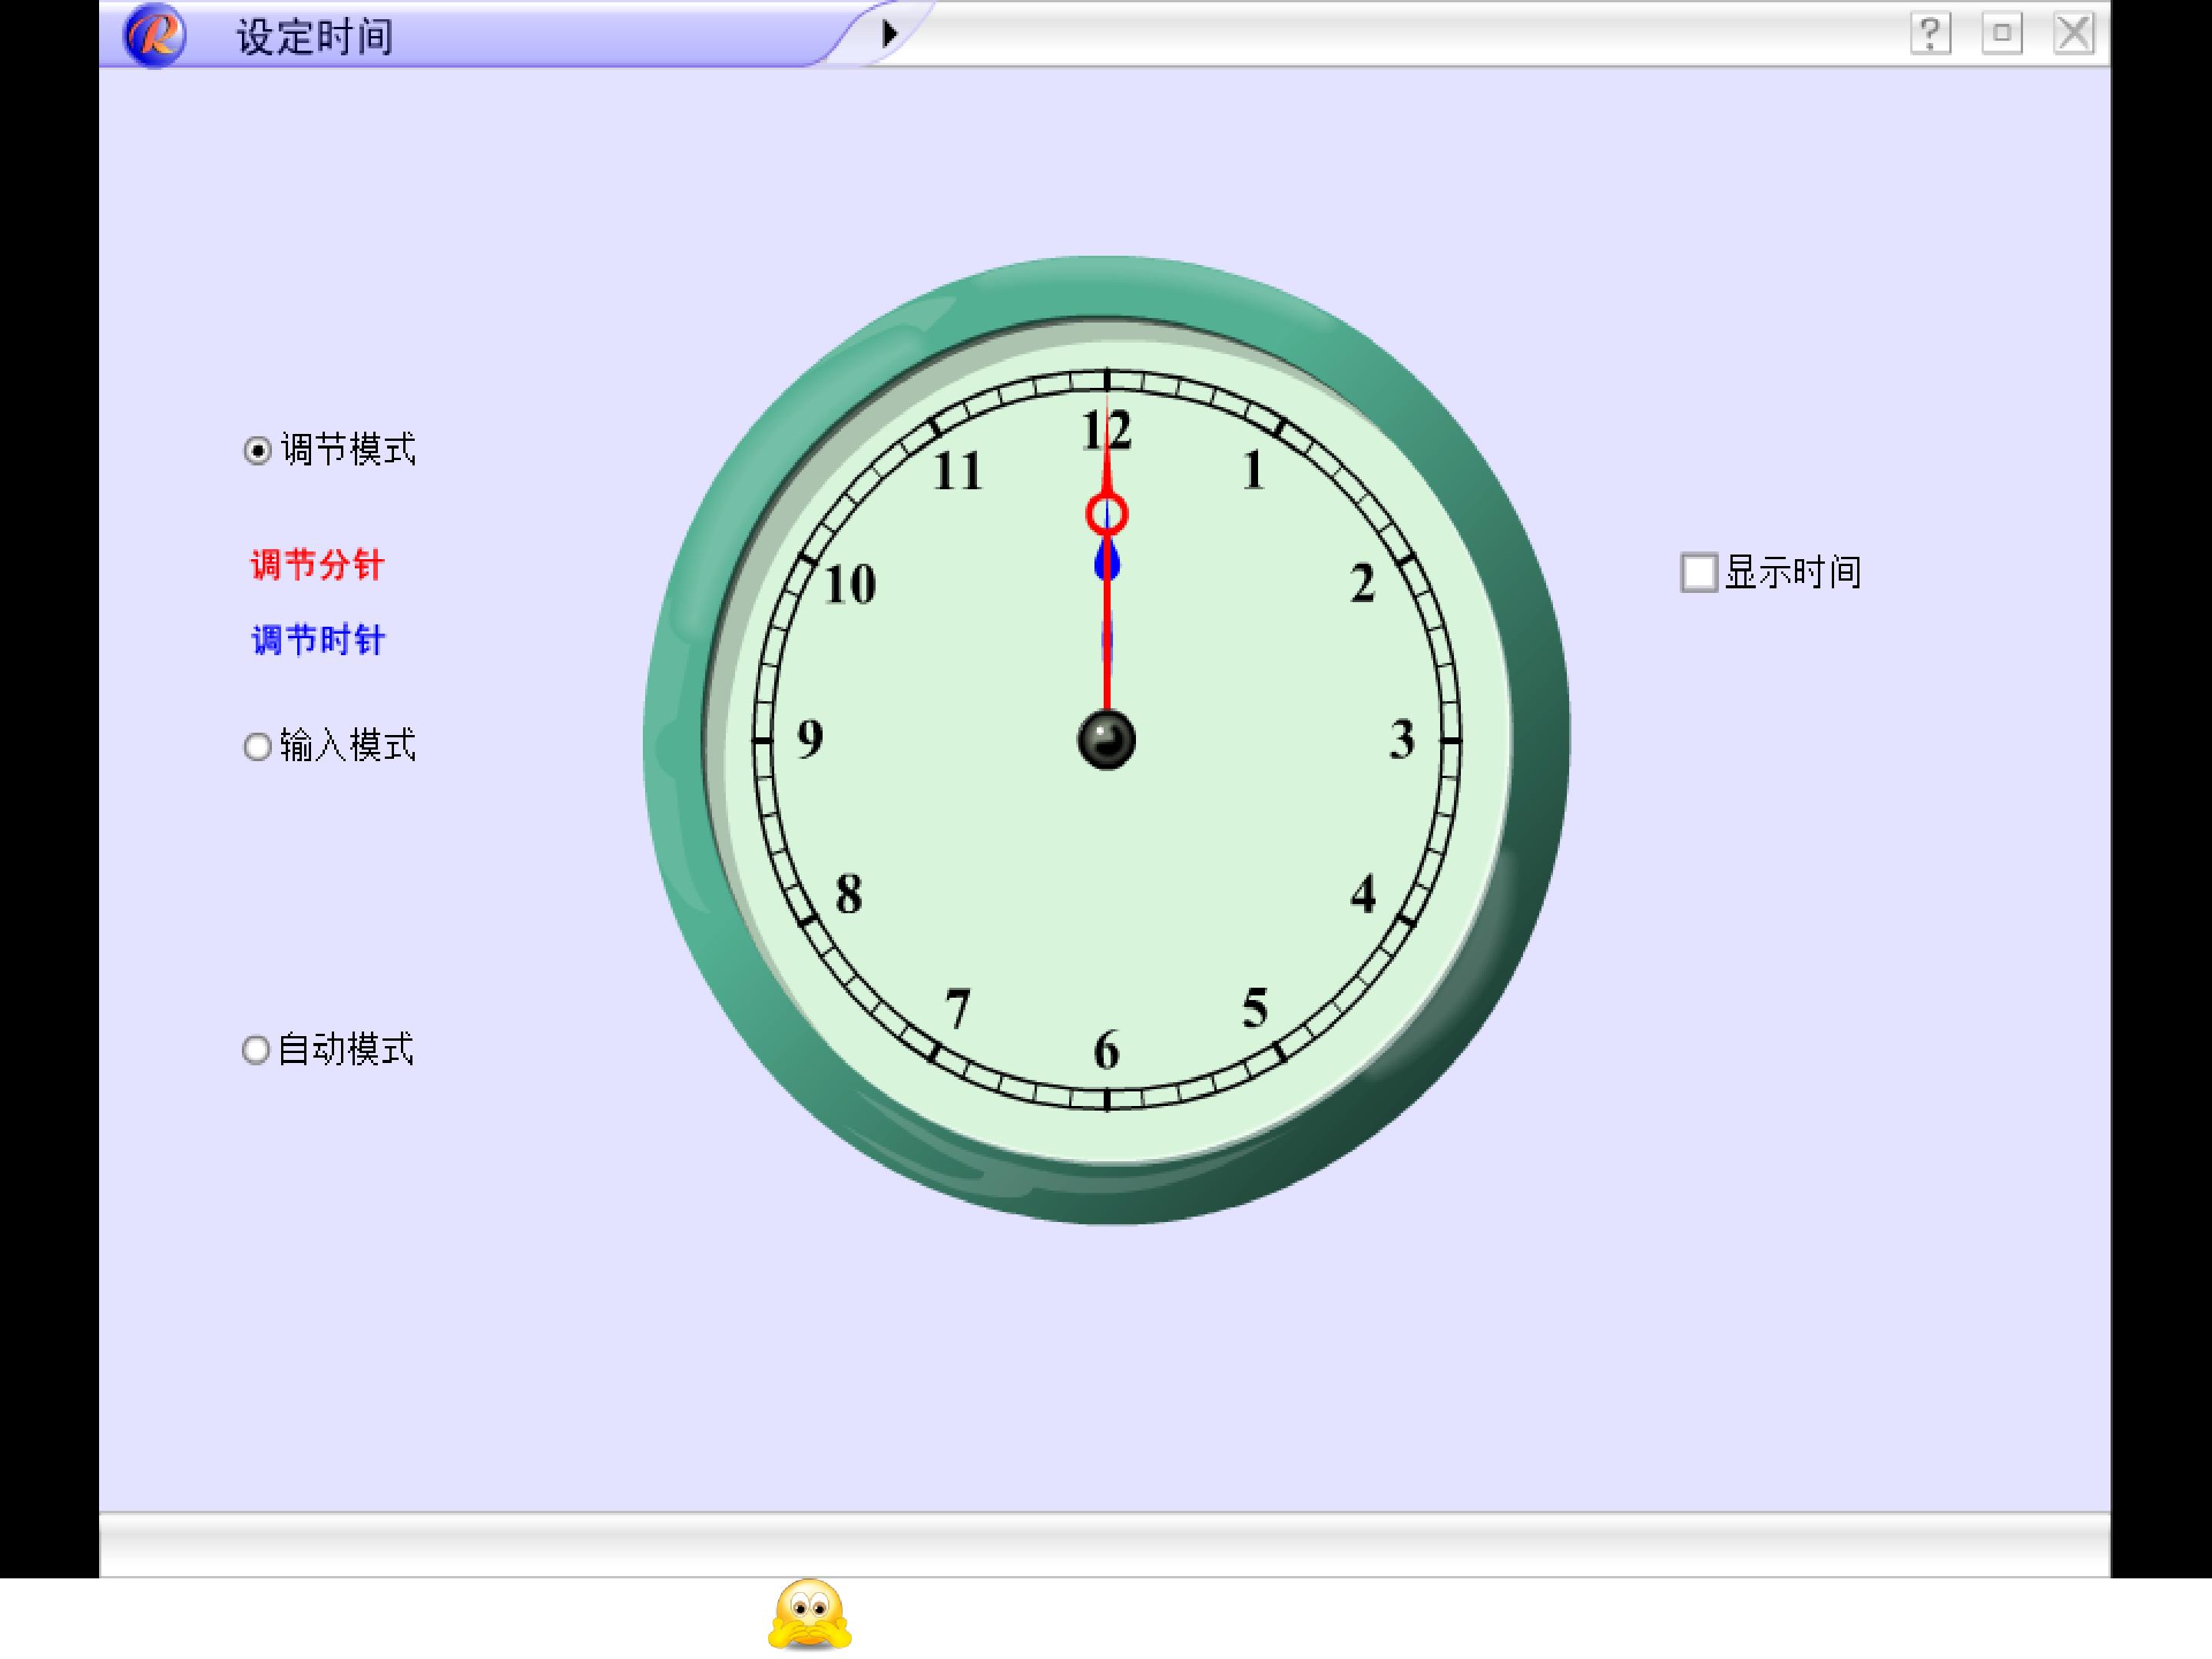
Task: Click the number 9 on clock face
Action: [810, 740]
